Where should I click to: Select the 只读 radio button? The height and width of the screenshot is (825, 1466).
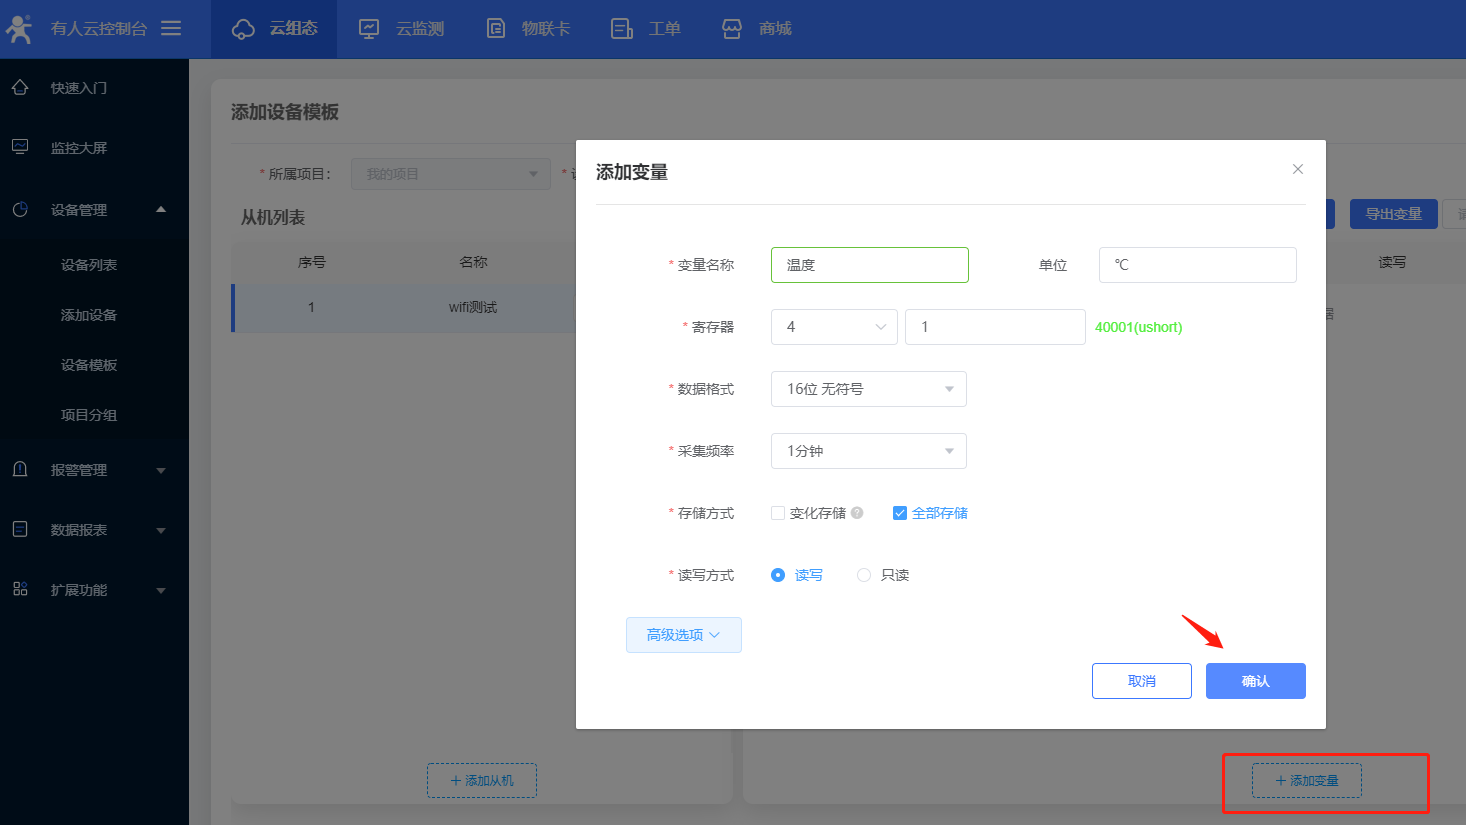tap(864, 575)
